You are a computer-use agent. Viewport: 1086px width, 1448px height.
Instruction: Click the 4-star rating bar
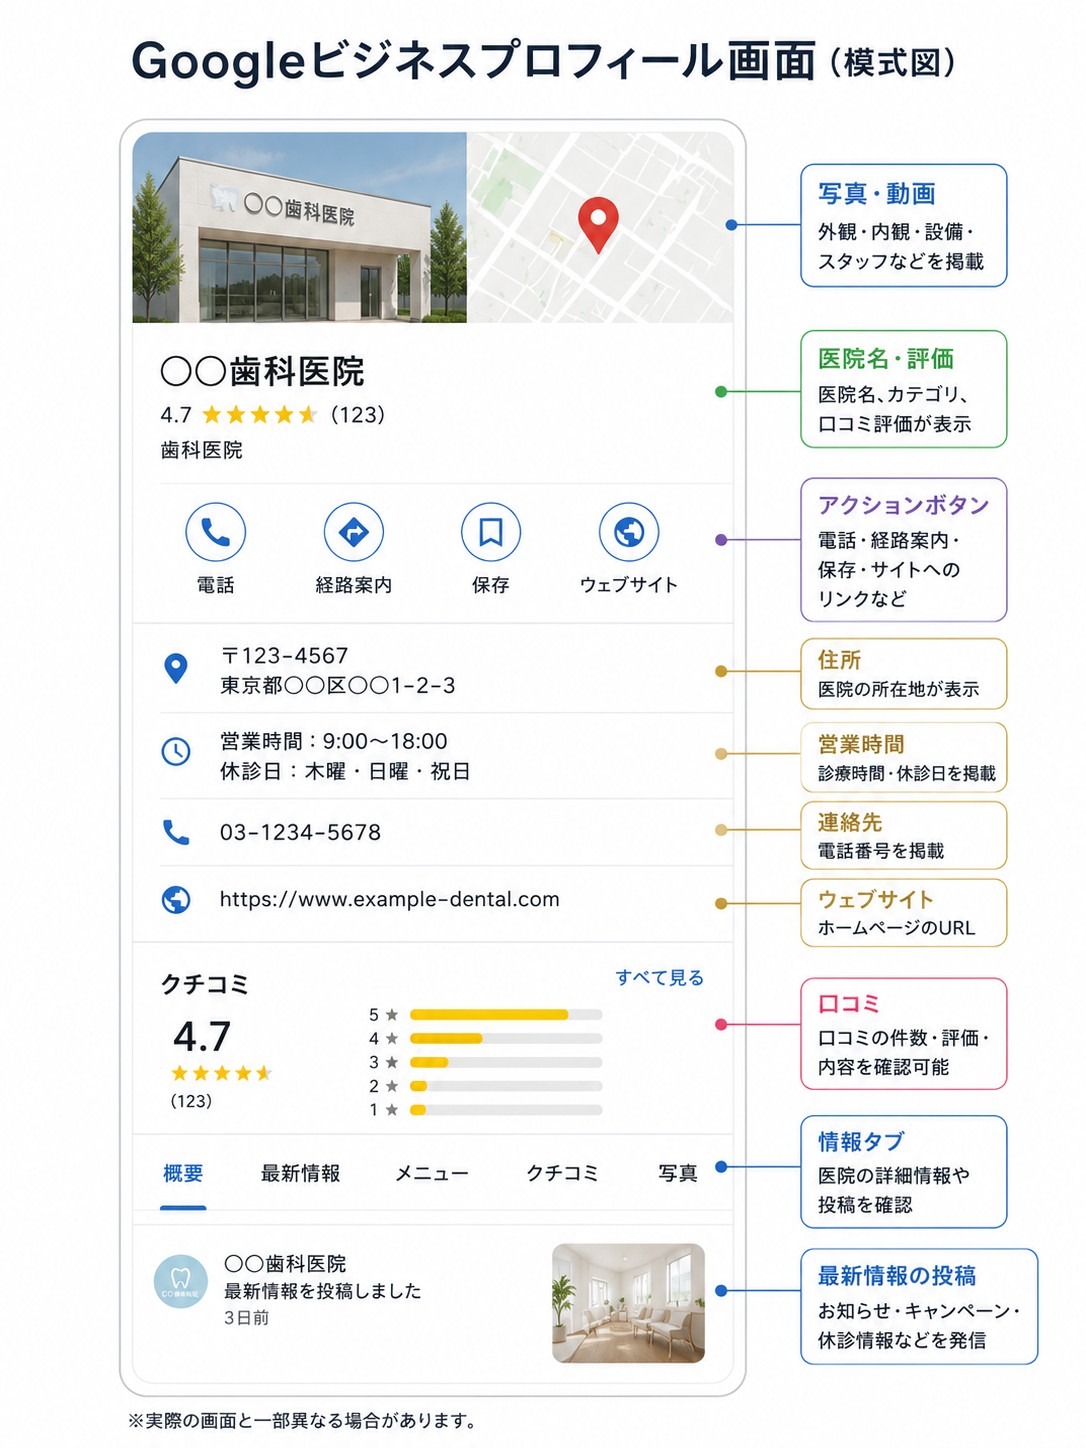point(506,1038)
